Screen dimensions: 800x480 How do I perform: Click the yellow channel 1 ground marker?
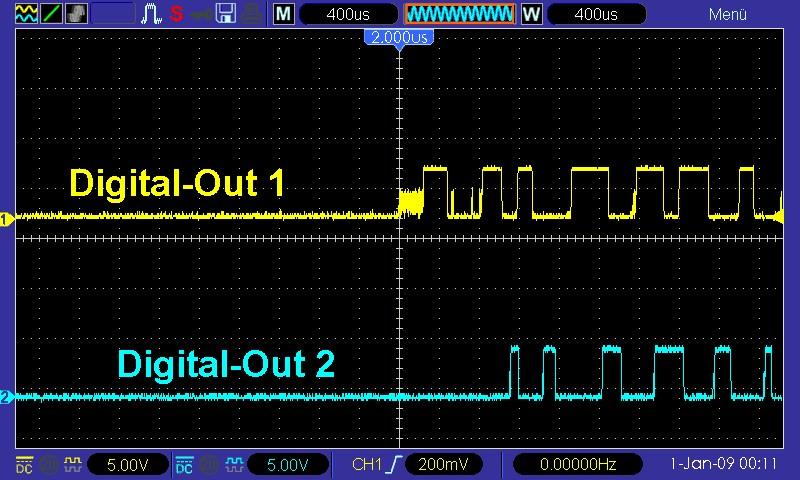6,220
